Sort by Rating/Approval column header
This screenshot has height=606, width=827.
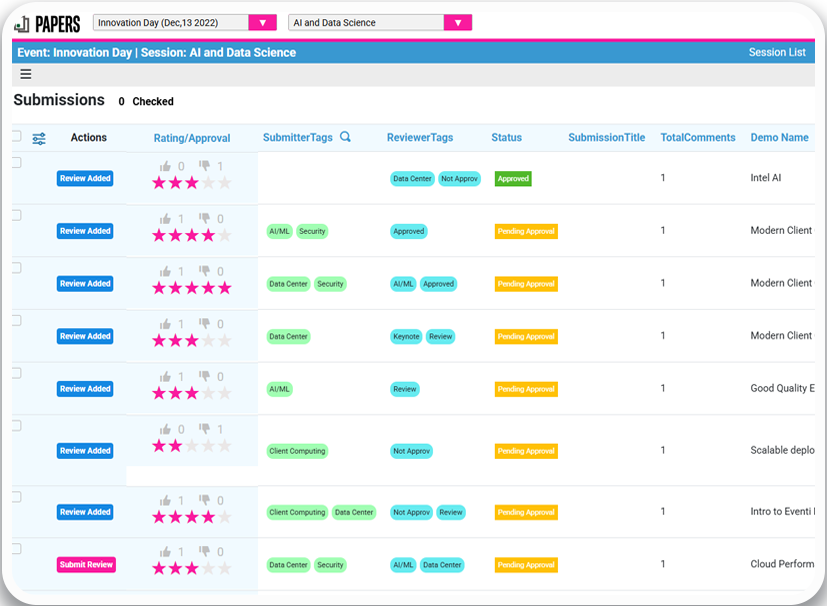pos(192,138)
